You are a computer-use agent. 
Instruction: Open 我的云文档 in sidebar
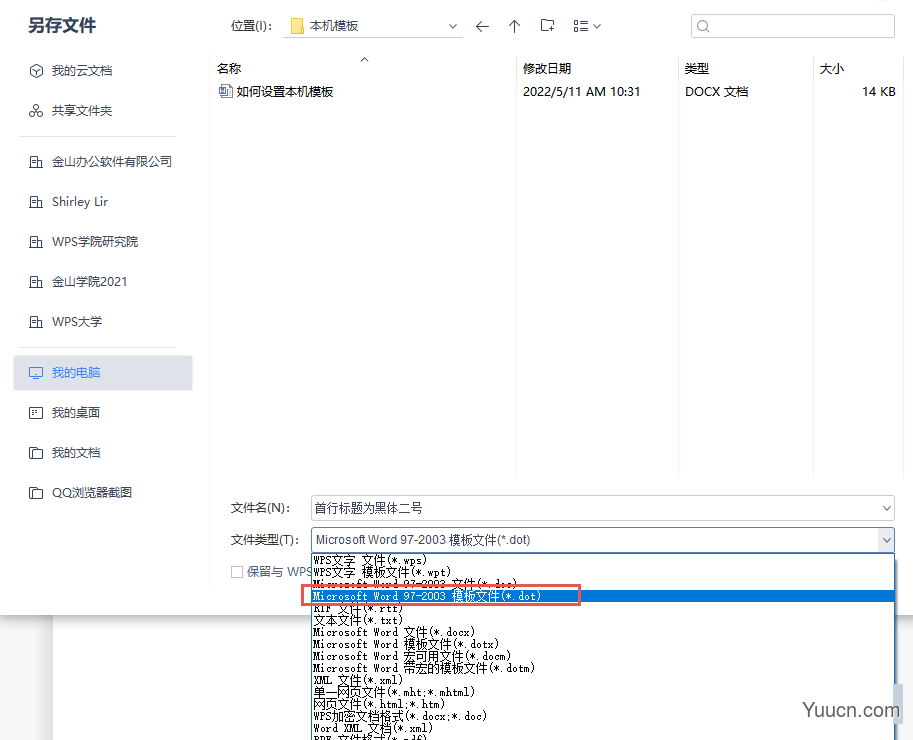point(71,71)
